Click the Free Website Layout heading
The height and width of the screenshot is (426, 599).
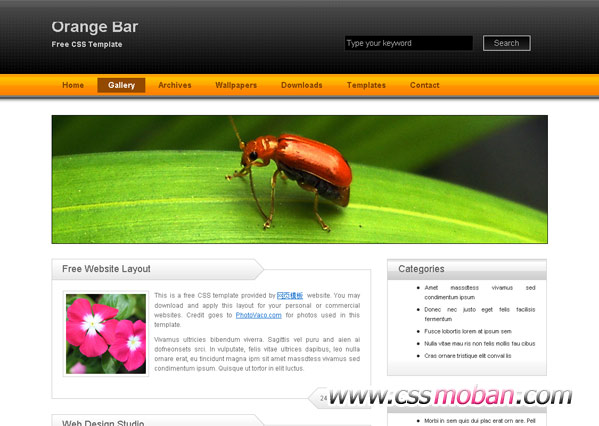click(106, 269)
